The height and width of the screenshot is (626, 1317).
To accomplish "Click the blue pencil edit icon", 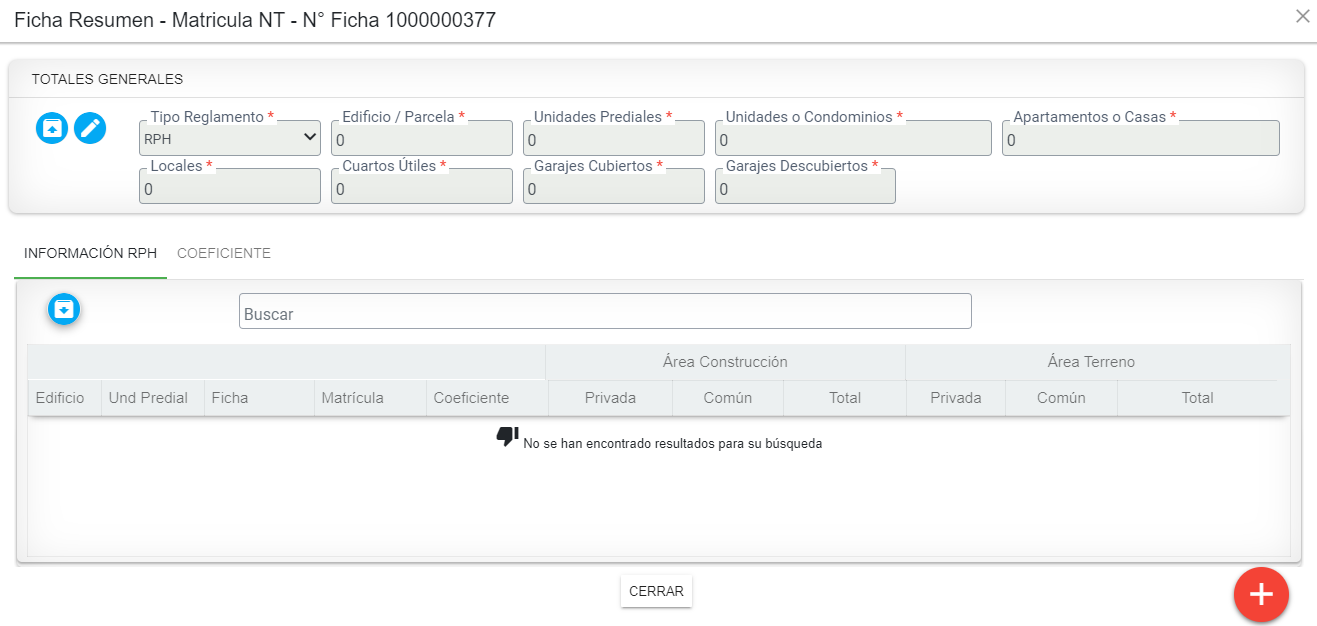I will pos(90,128).
